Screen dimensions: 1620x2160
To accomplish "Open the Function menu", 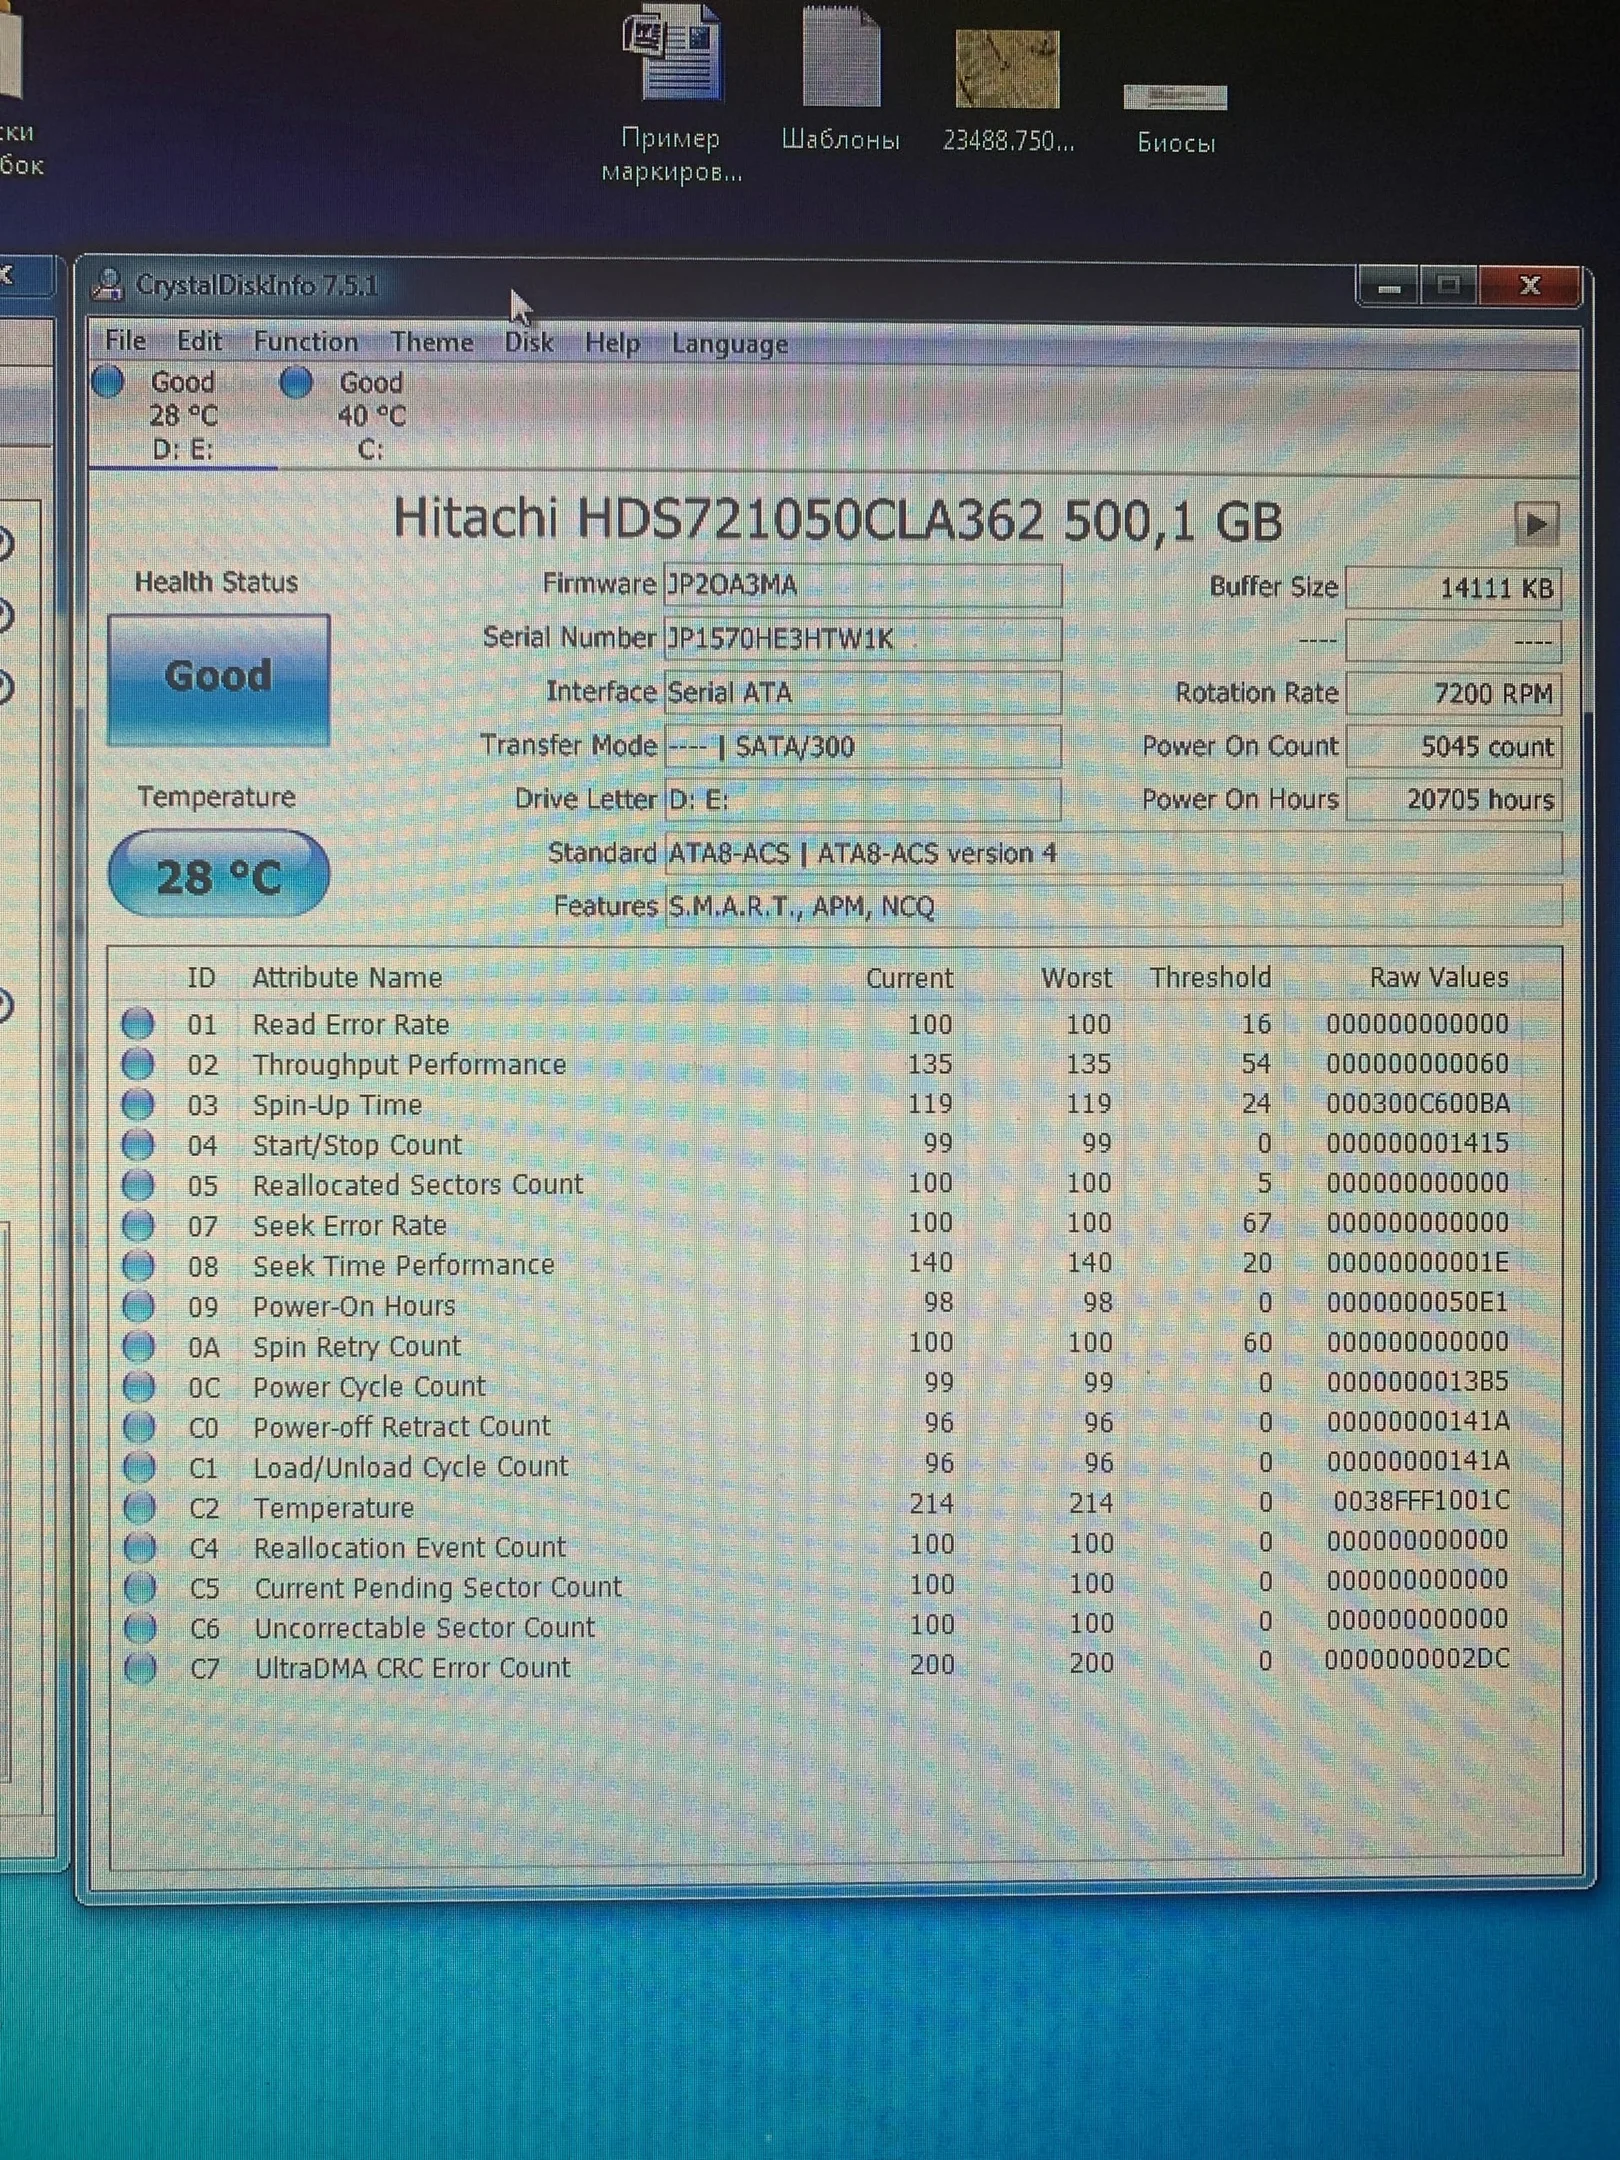I will click(305, 342).
